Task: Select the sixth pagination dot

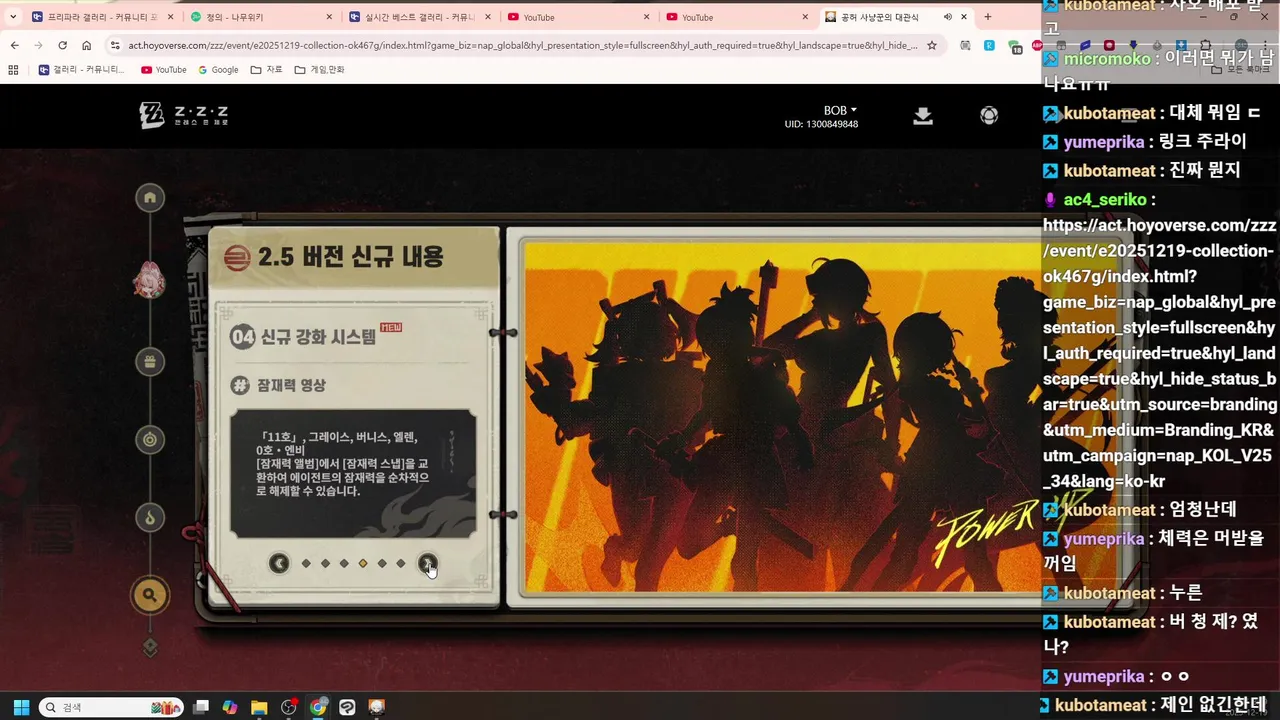Action: coord(401,564)
